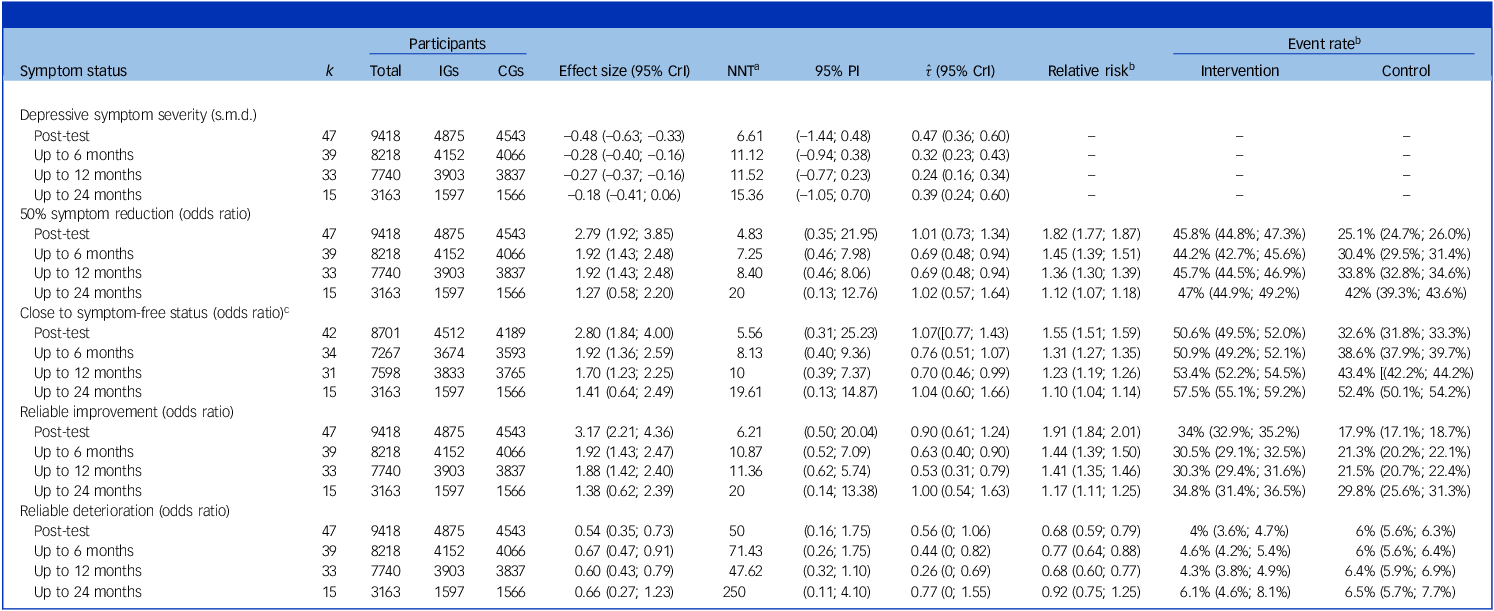
Task: Select intervention rate '57.5% (55.1%; 59.2%)'
Action: (1240, 391)
